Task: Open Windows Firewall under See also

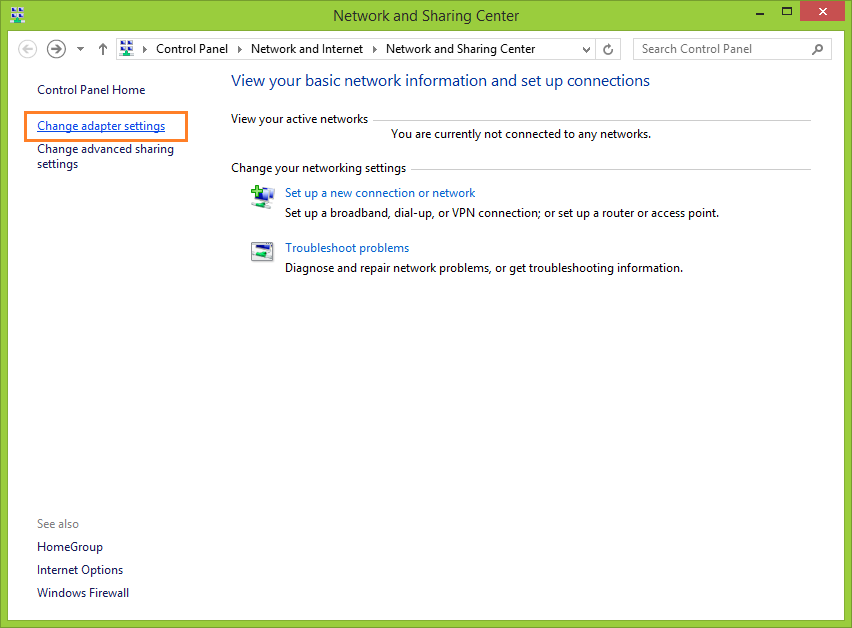Action: (83, 593)
